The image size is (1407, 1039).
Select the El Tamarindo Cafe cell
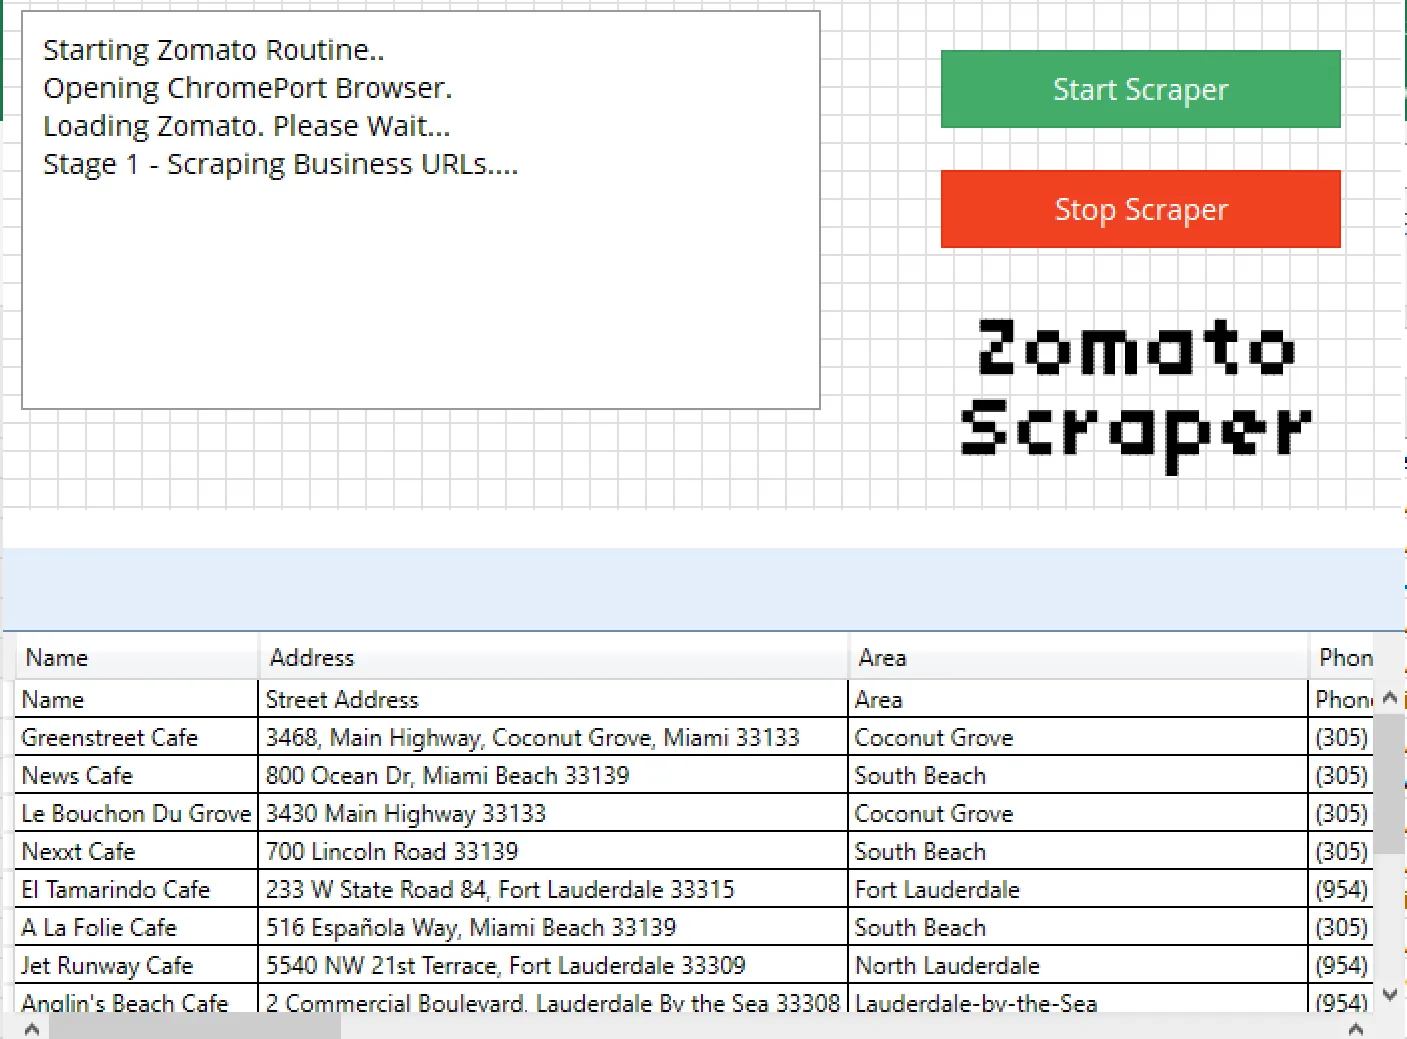point(137,889)
